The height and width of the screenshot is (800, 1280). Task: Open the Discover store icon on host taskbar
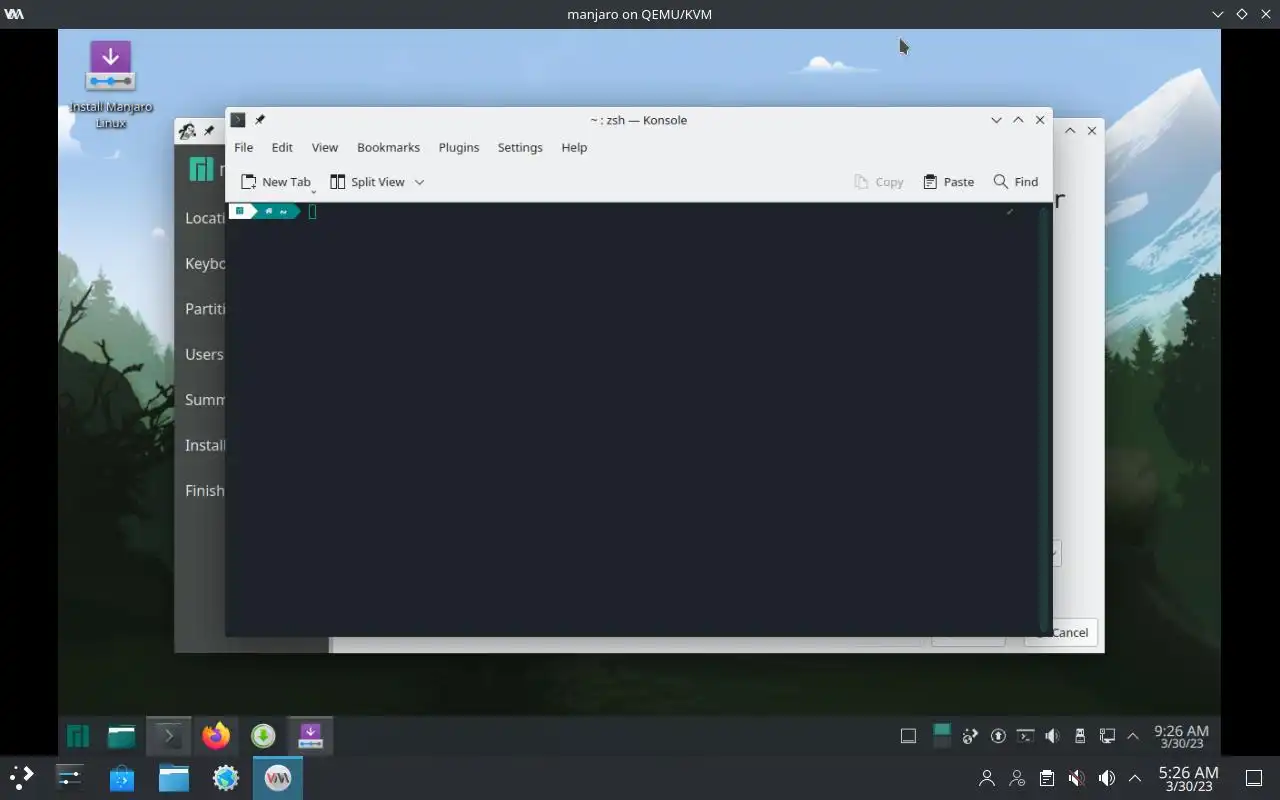tap(122, 777)
